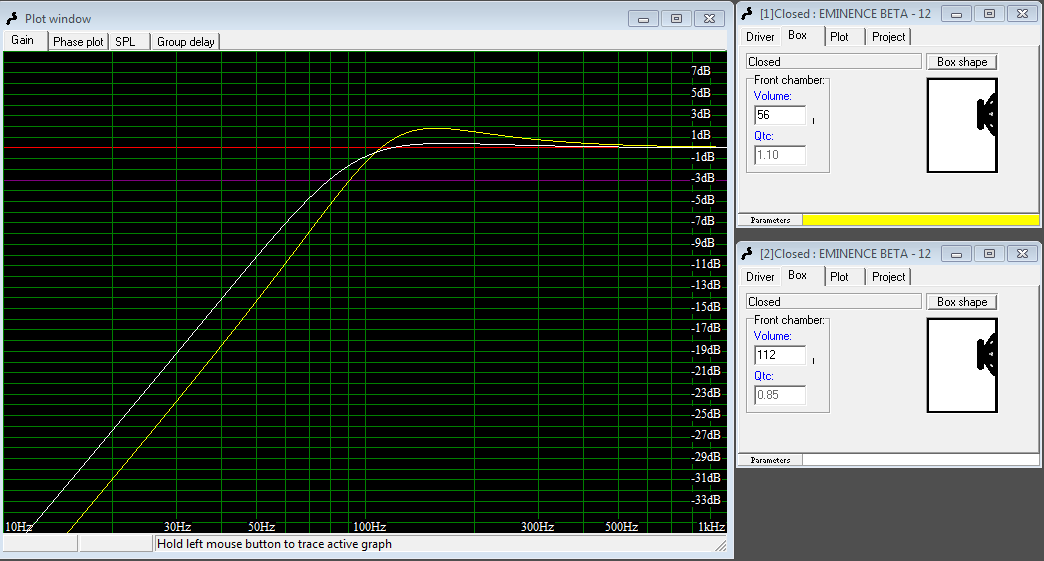Maximize the project [1] window
The height and width of the screenshot is (561, 1044).
click(x=989, y=14)
